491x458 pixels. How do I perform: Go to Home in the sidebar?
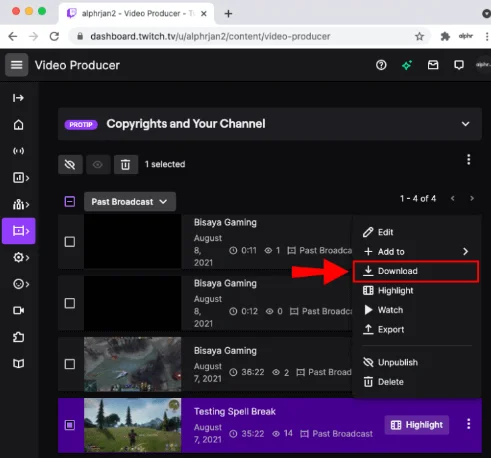click(x=18, y=125)
